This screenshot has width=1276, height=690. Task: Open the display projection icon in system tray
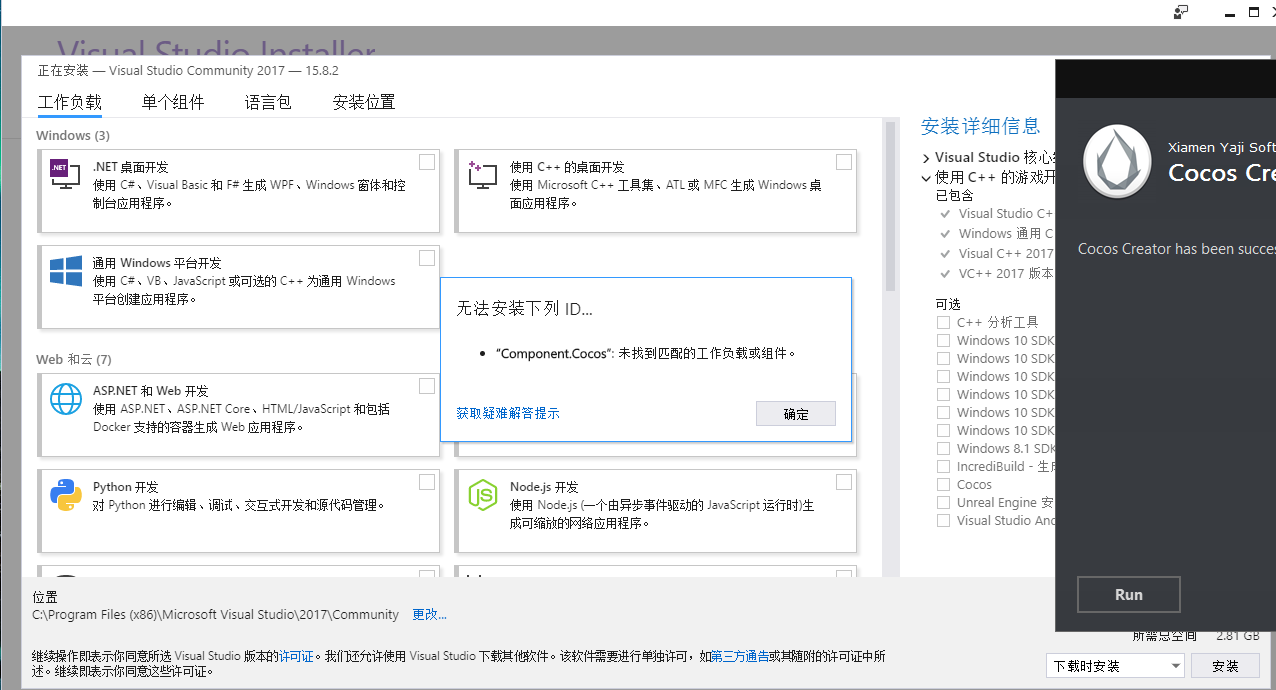pyautogui.click(x=1181, y=12)
